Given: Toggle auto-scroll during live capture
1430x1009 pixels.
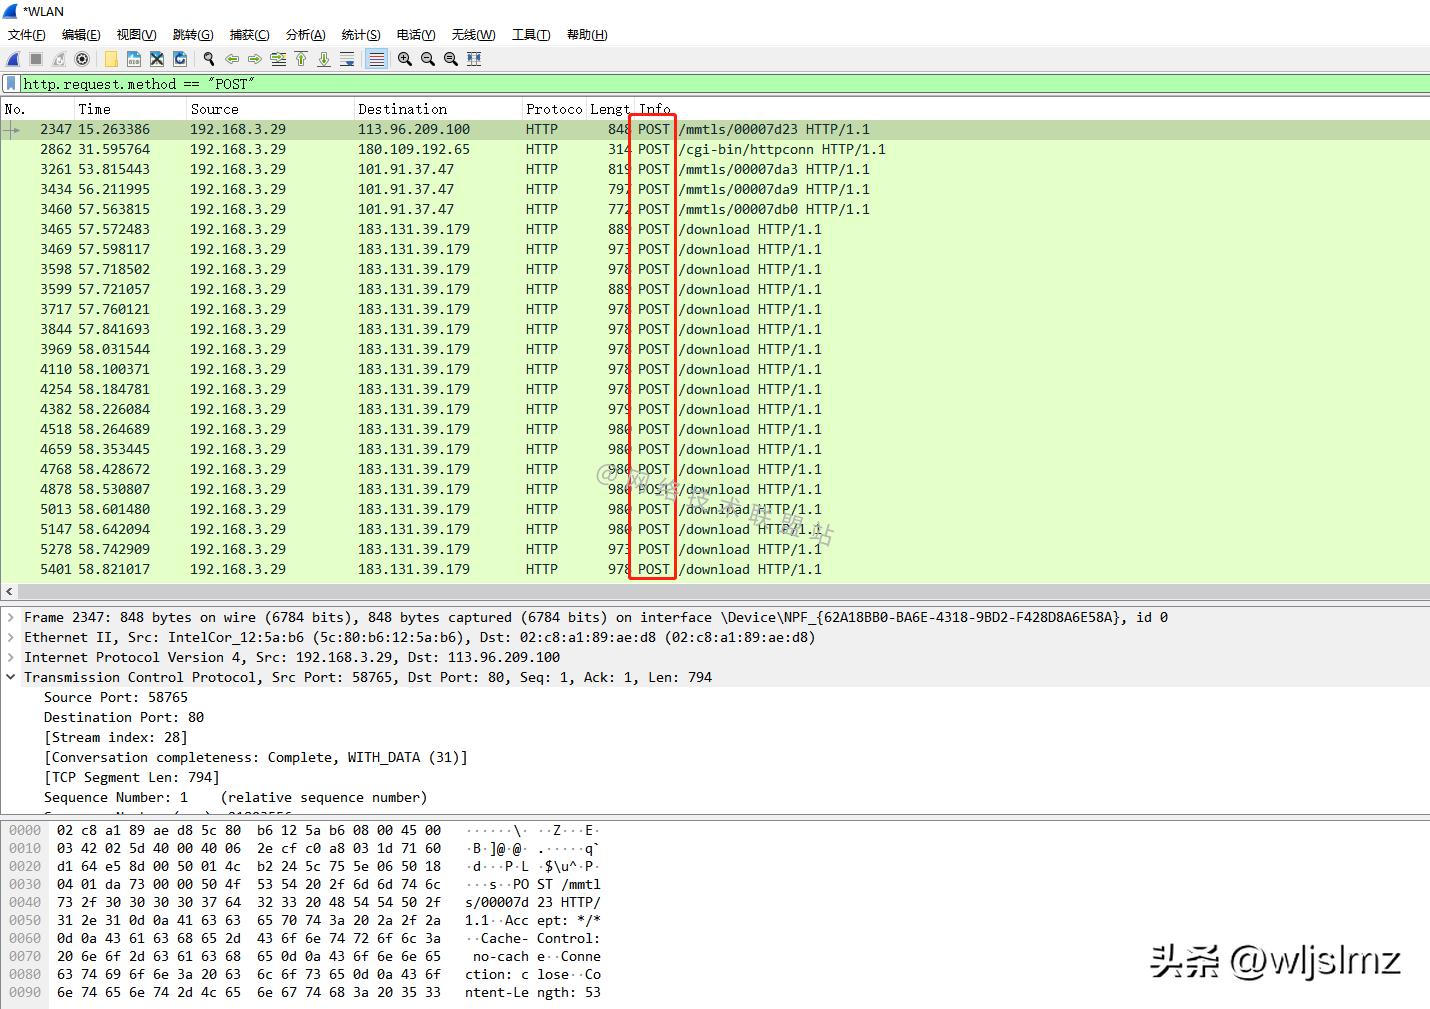Looking at the screenshot, I should (x=347, y=59).
